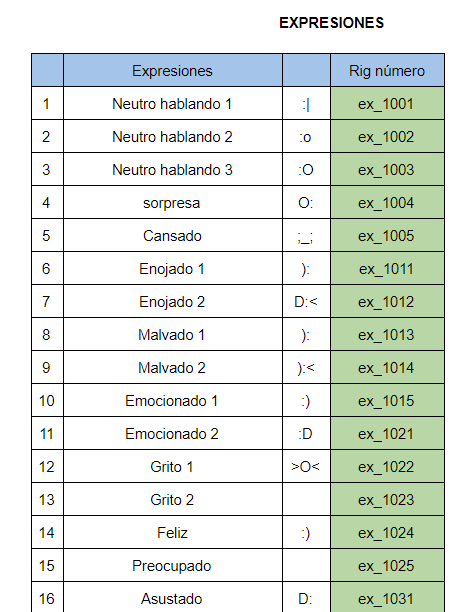Click the EXPRESIONES title heading
Screen dimensions: 475x612
[331, 23]
